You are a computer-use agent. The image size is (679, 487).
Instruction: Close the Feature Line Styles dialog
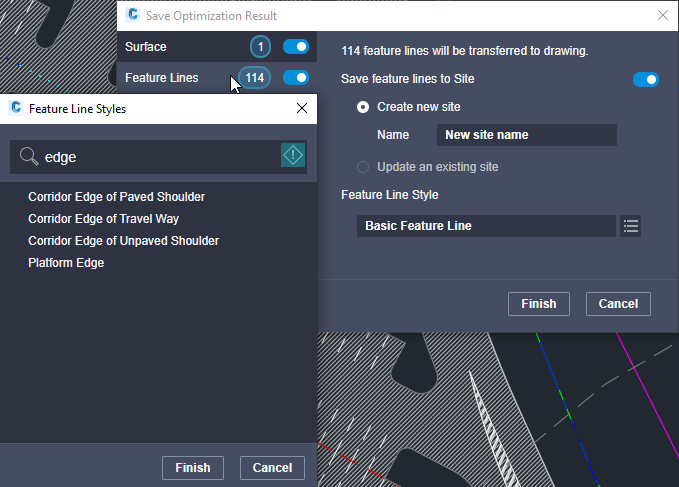[302, 108]
